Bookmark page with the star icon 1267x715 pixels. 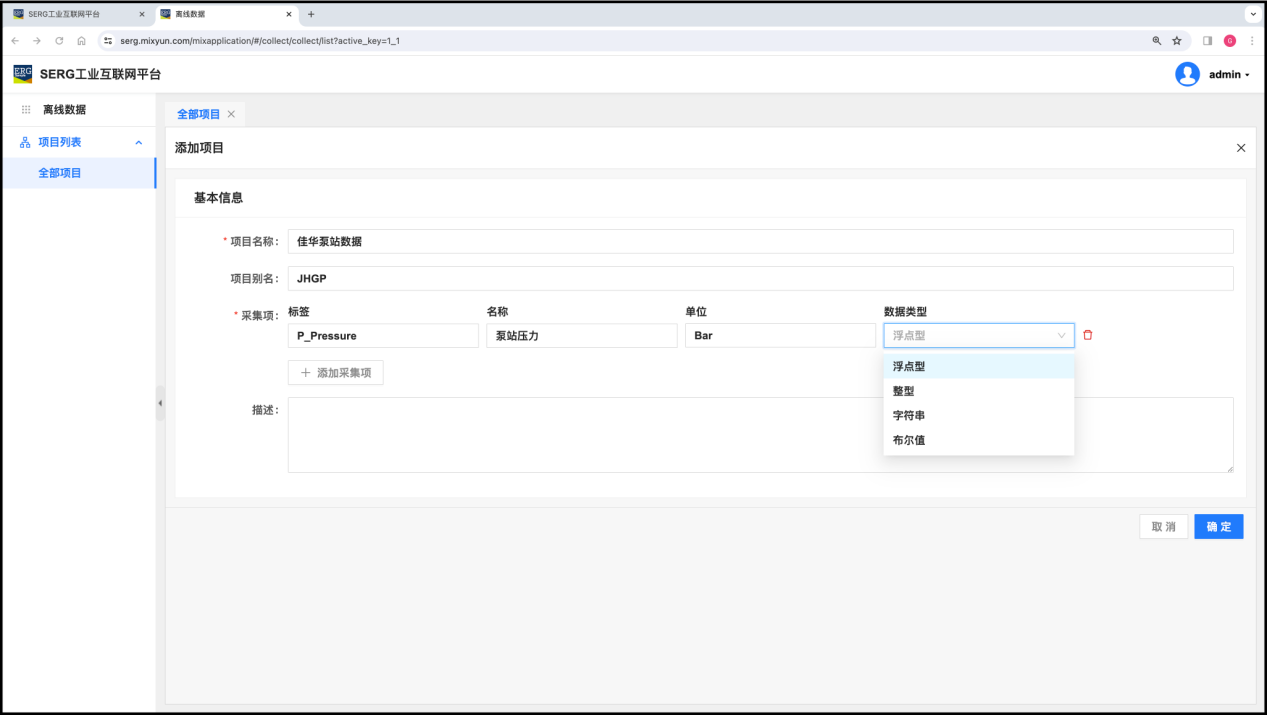click(x=1177, y=41)
